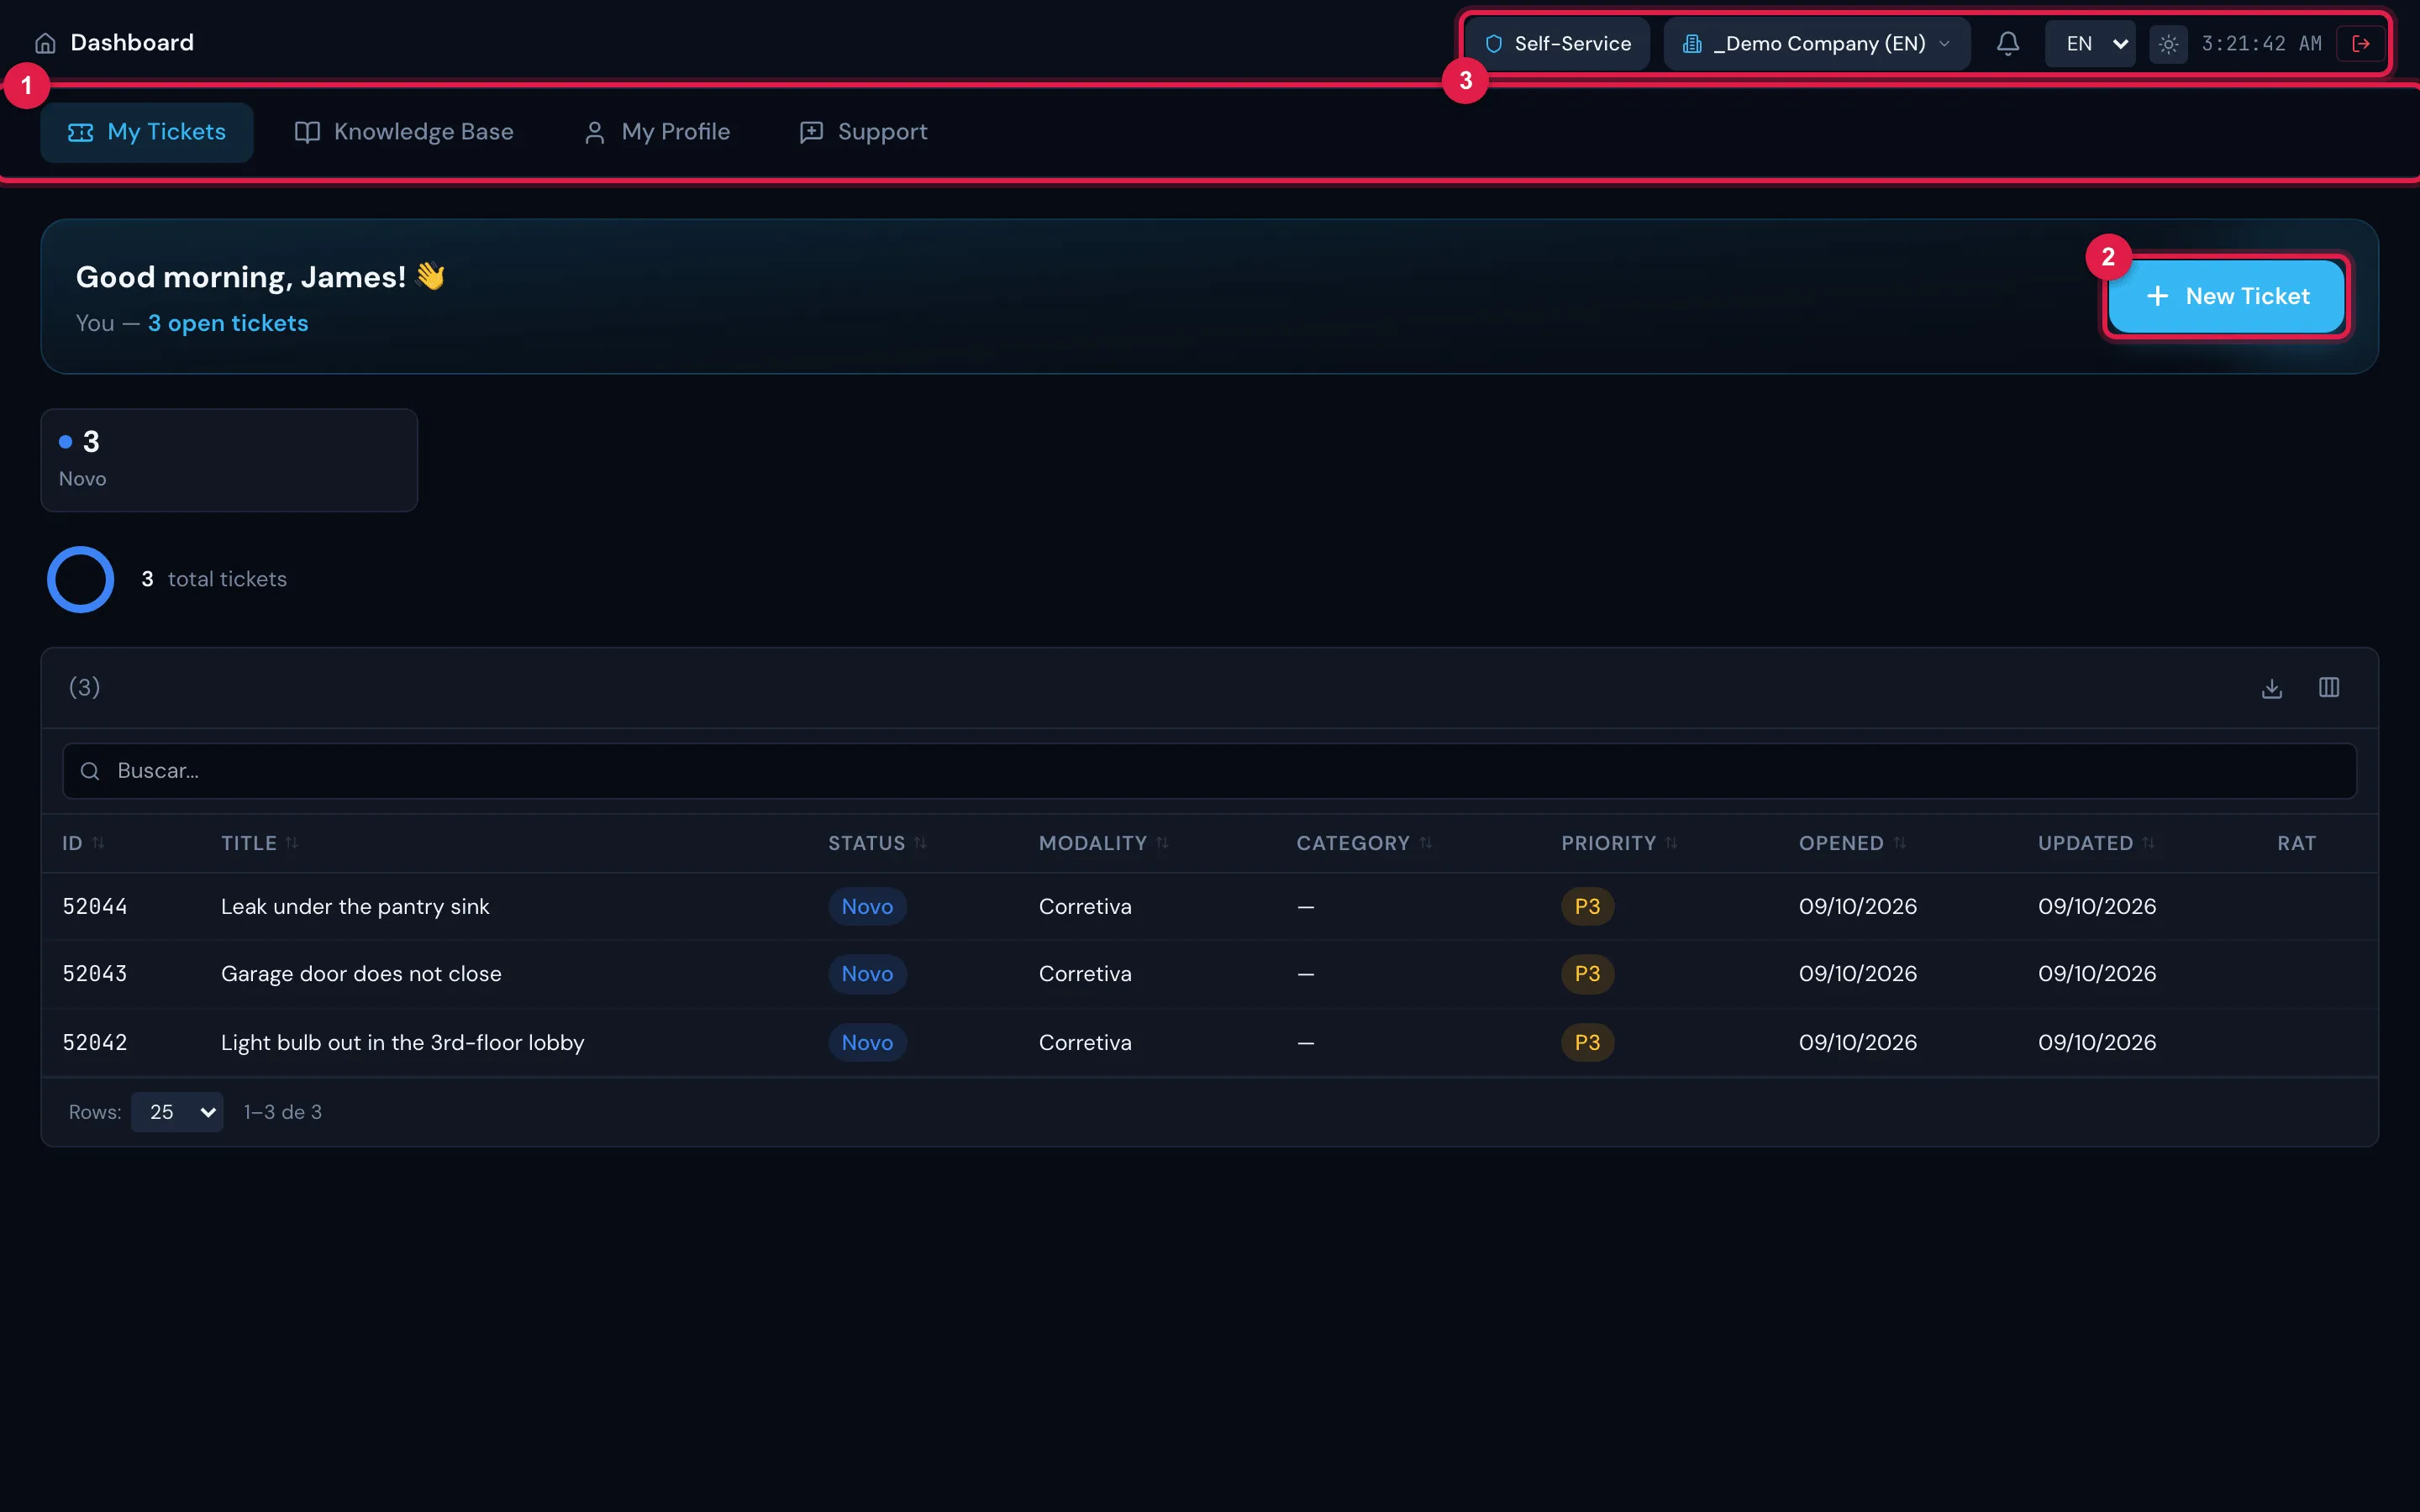Click 'Leak under the pantry sink' title
2420x1512 pixels.
click(355, 906)
